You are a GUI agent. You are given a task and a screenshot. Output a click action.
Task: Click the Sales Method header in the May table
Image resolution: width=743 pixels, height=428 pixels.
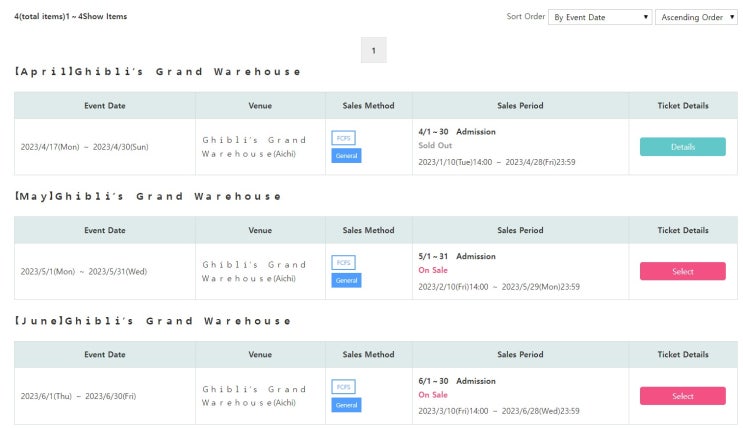(368, 230)
